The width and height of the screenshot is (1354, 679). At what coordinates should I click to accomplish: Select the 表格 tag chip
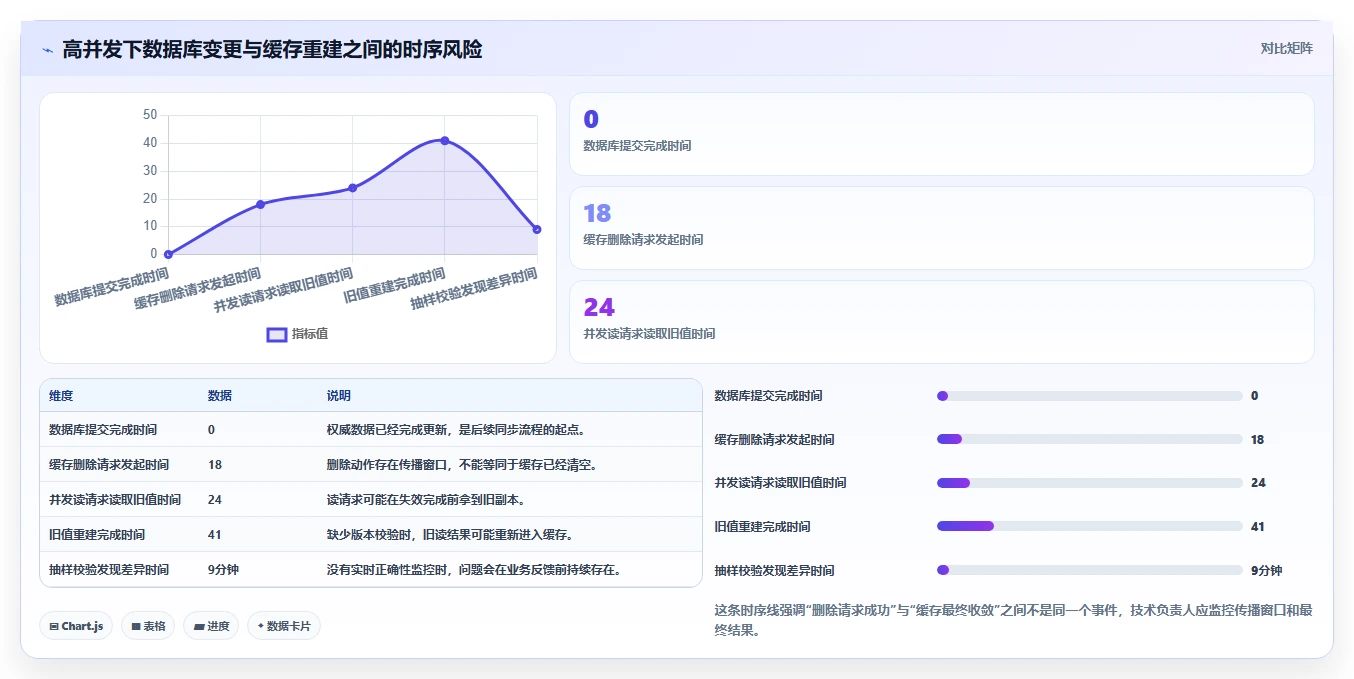coord(148,626)
